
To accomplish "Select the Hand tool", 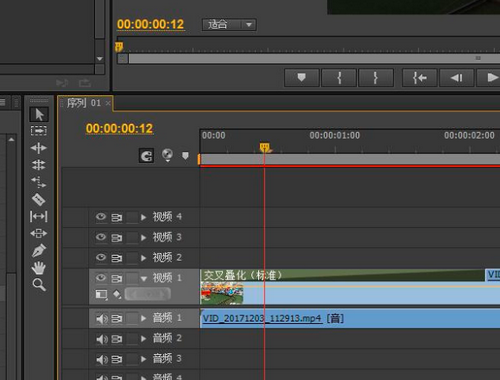I will coord(39,268).
